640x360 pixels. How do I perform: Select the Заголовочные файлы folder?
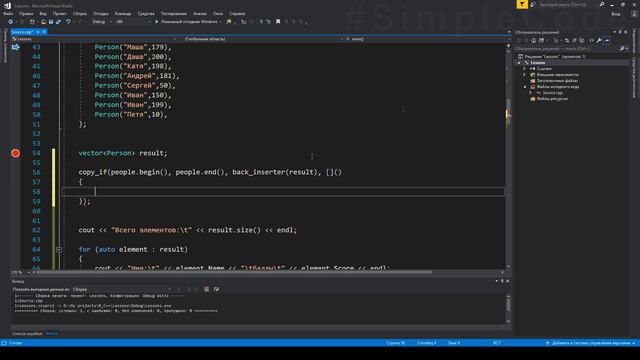[554, 81]
